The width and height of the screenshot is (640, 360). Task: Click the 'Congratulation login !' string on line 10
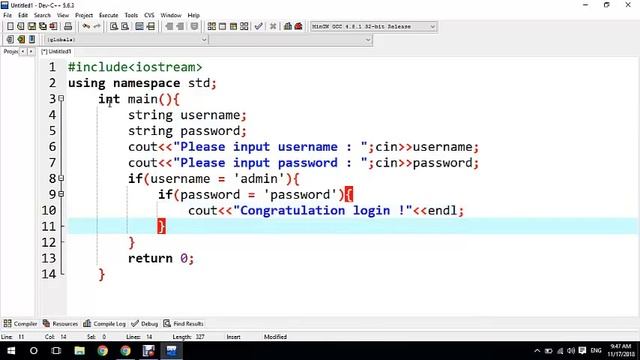coord(323,211)
